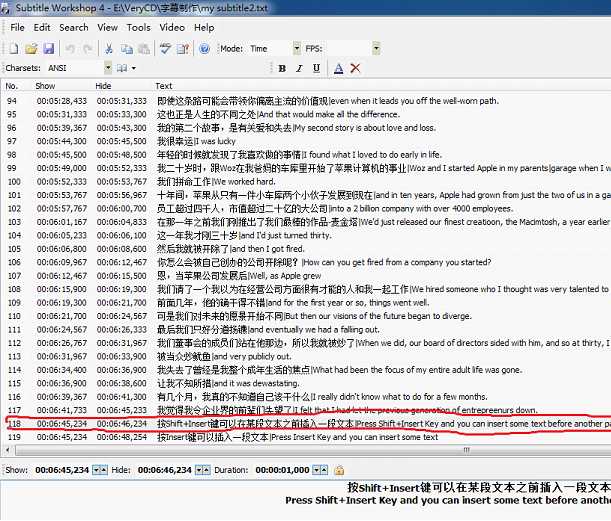Expand the book icon dropdown arrow

click(x=133, y=68)
